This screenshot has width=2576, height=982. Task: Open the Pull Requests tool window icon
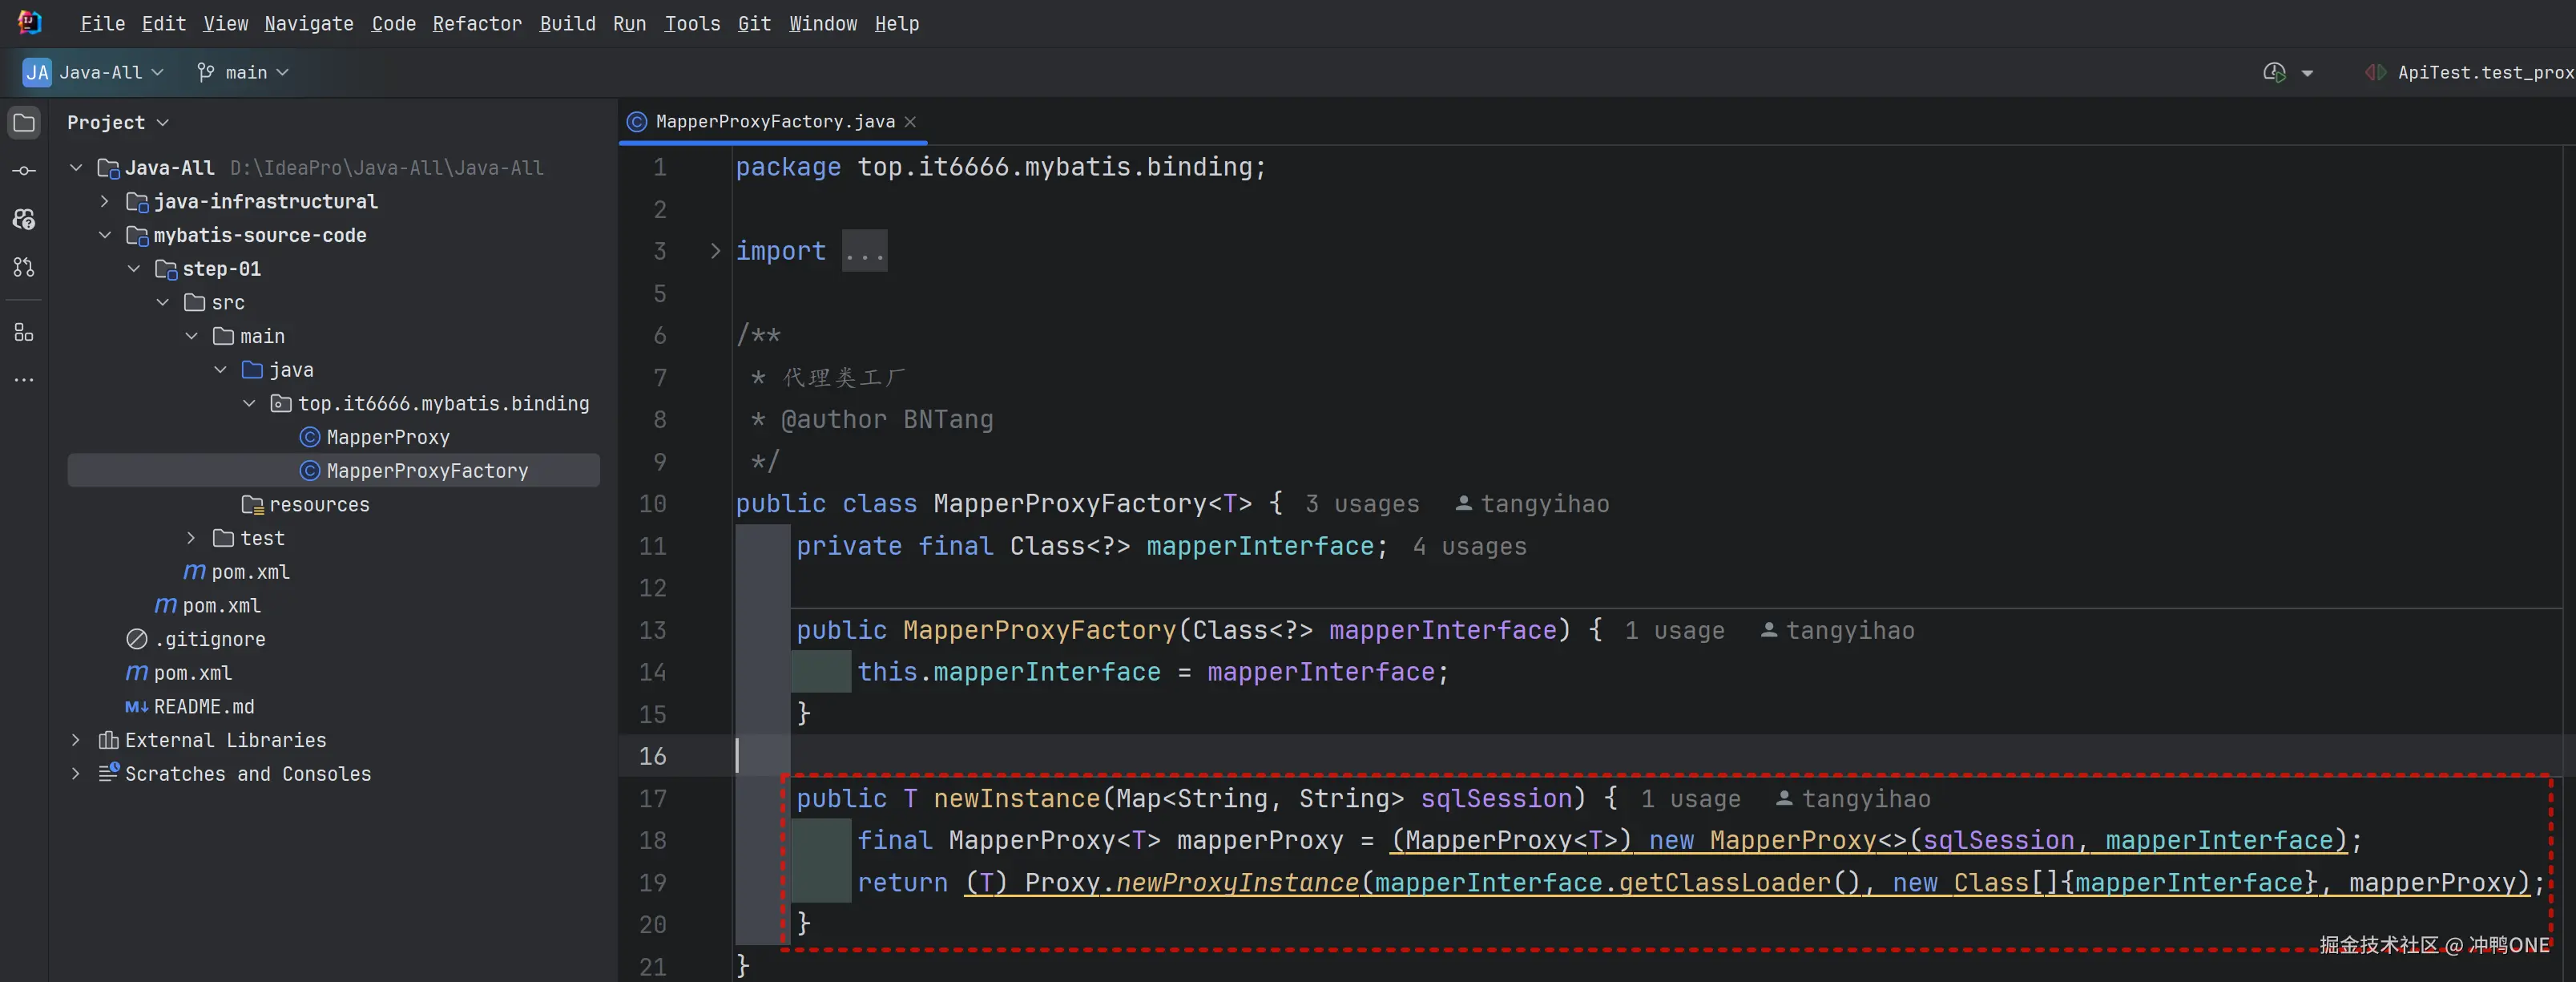tap(24, 267)
